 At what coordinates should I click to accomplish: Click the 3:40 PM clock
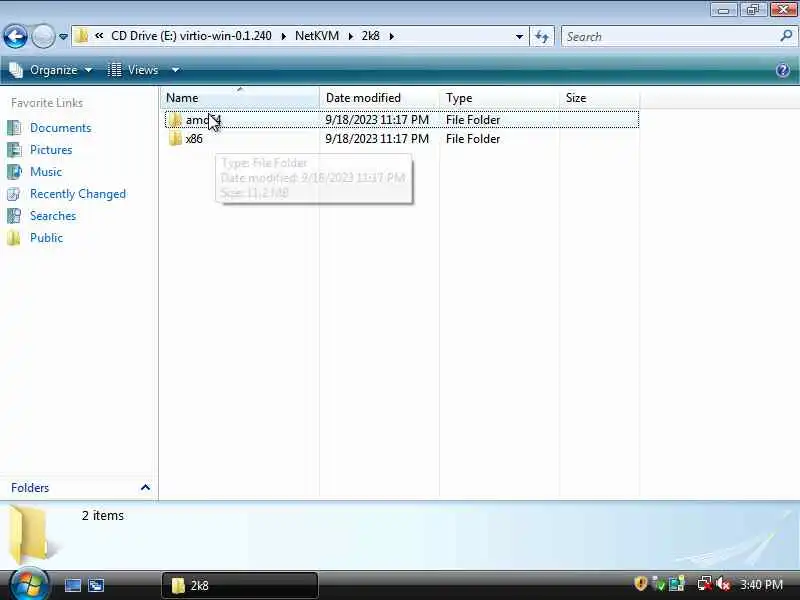pos(761,585)
